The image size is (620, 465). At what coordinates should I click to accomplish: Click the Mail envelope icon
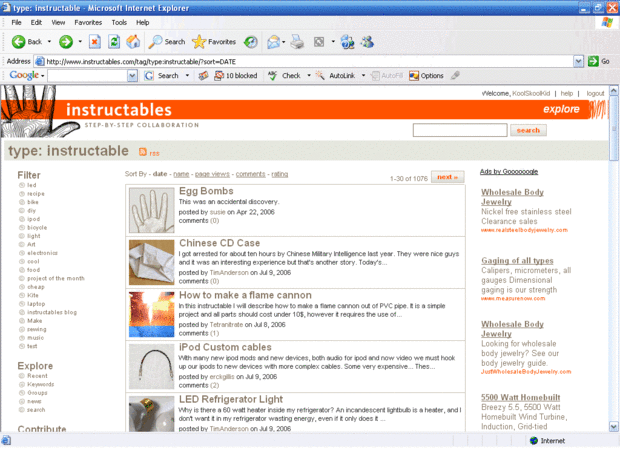(x=273, y=42)
